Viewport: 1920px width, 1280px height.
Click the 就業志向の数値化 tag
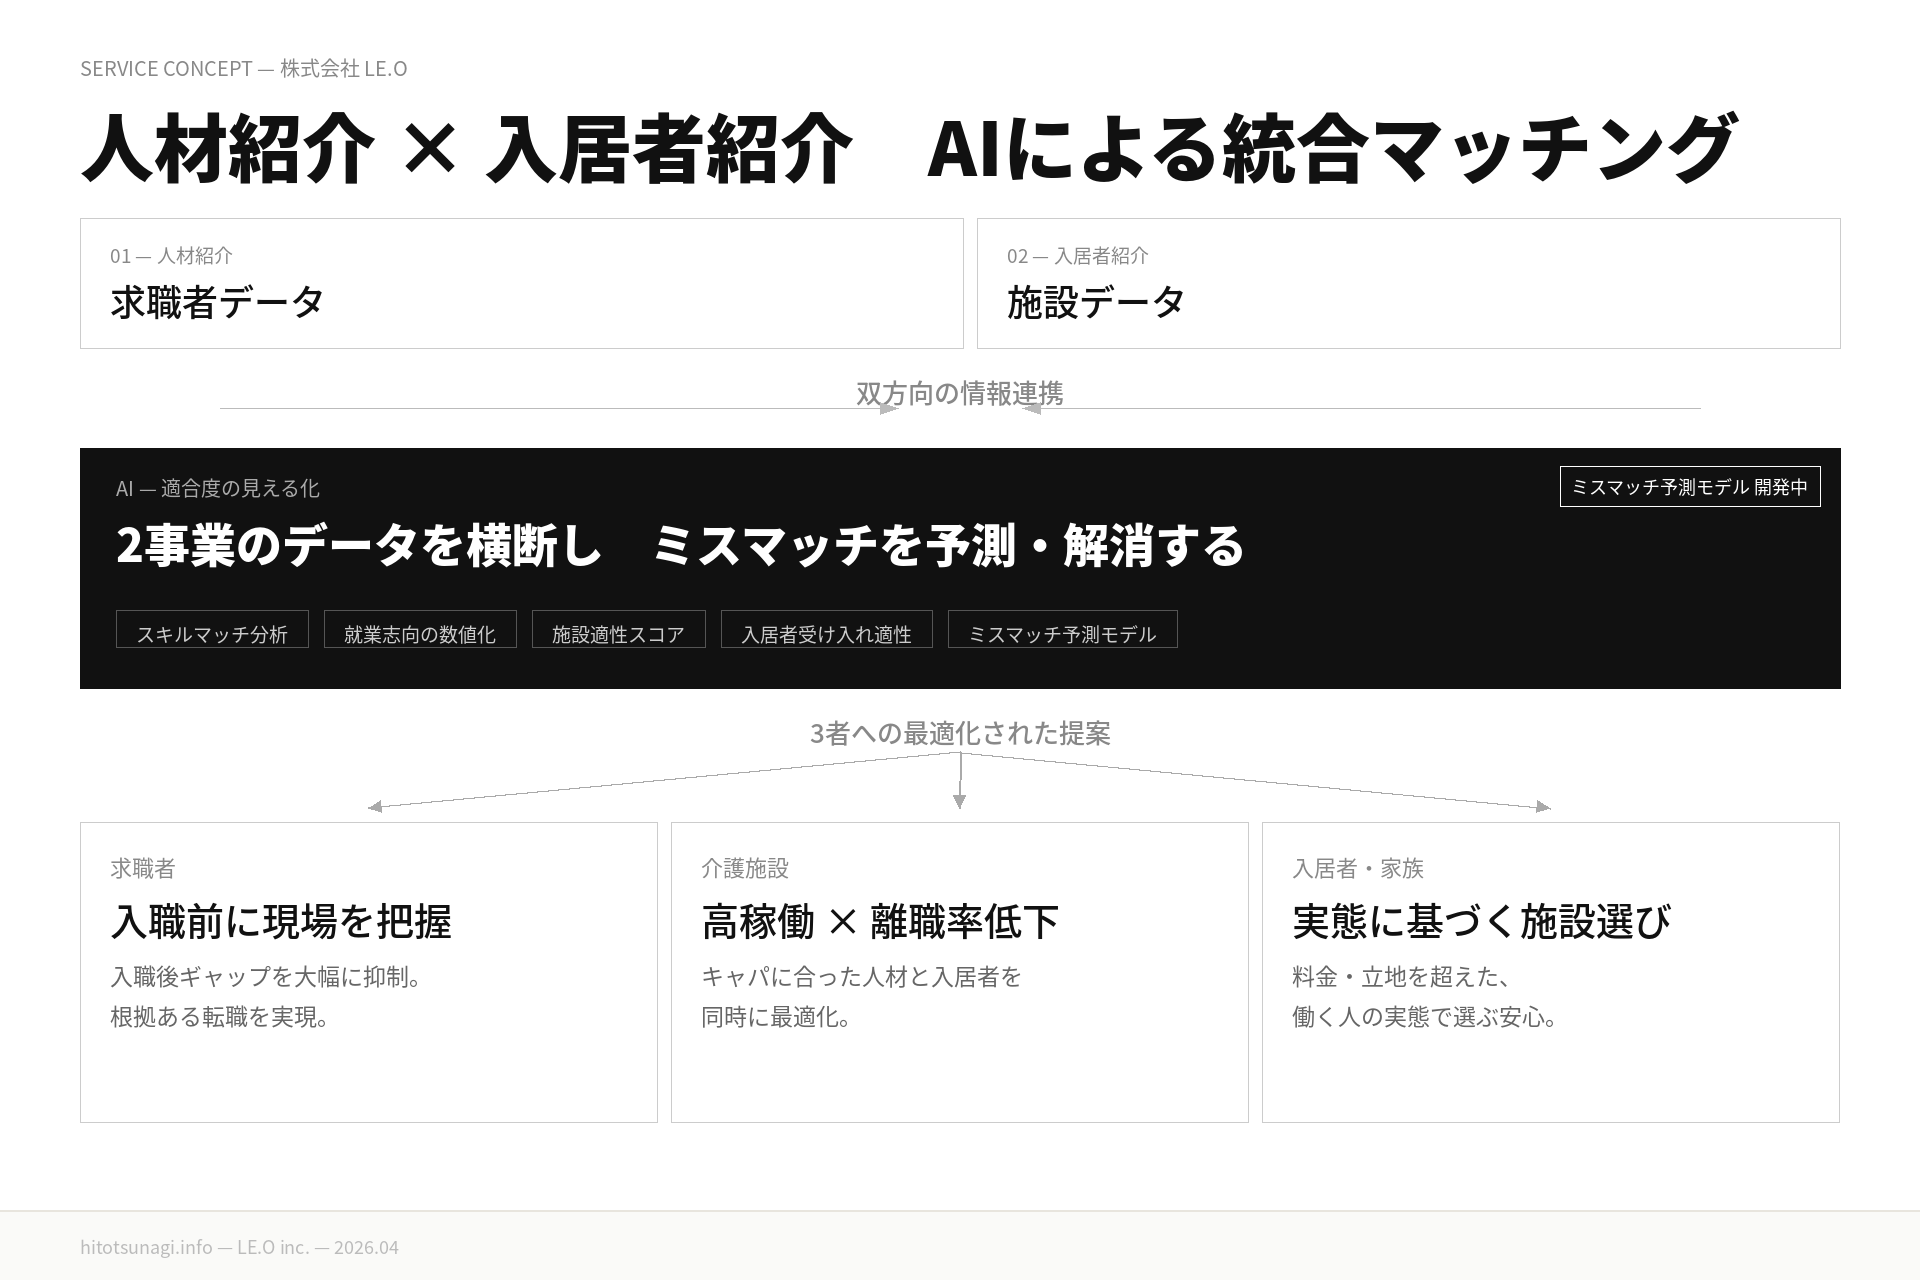[x=420, y=631]
